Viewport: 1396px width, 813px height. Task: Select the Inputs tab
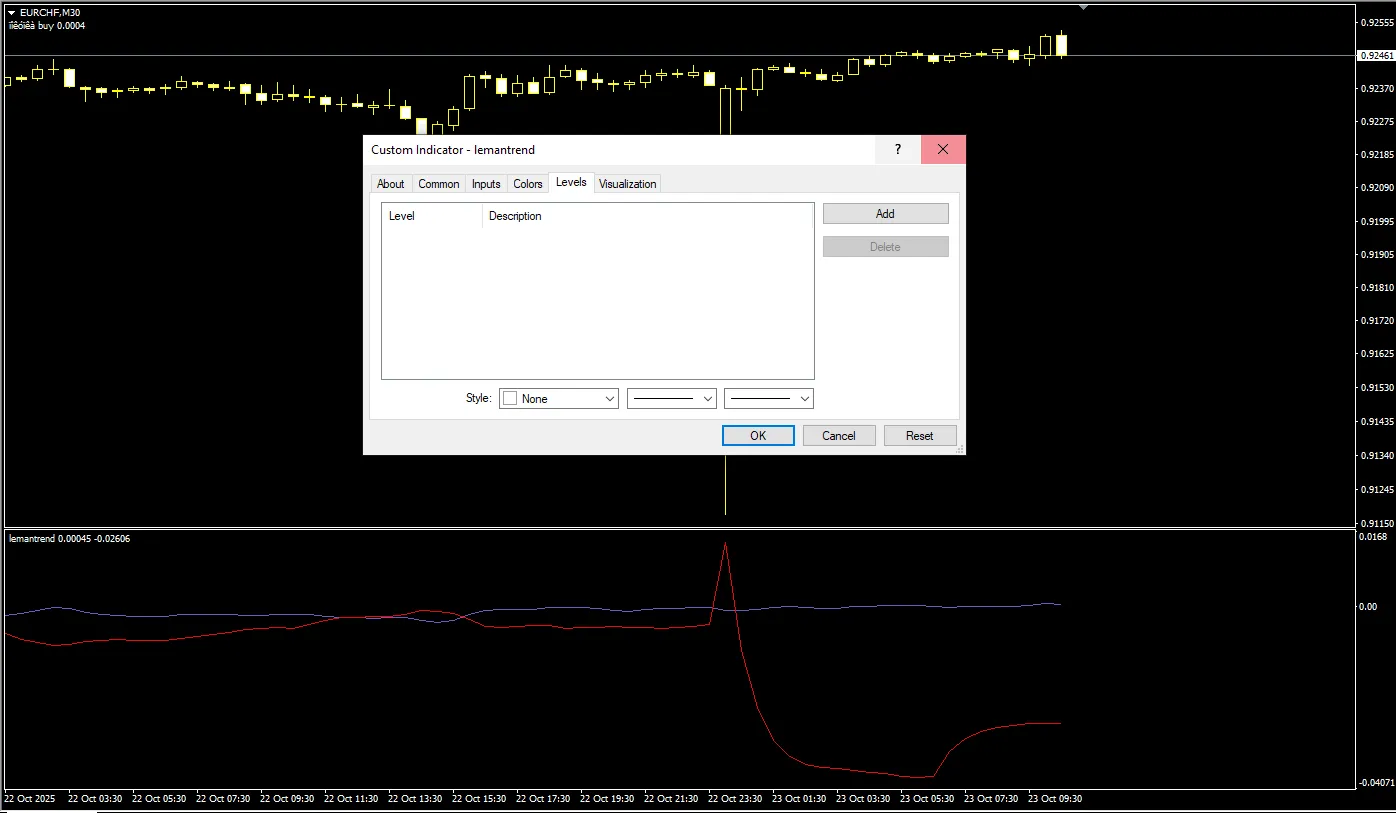point(486,184)
